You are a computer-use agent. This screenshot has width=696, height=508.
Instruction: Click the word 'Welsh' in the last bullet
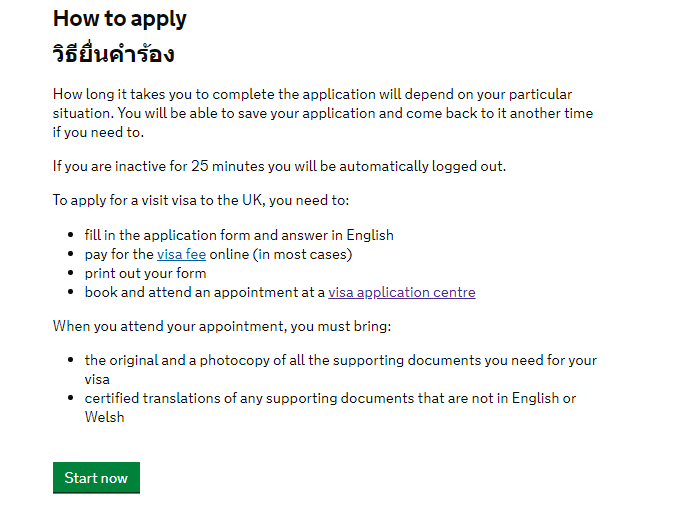[x=104, y=417]
